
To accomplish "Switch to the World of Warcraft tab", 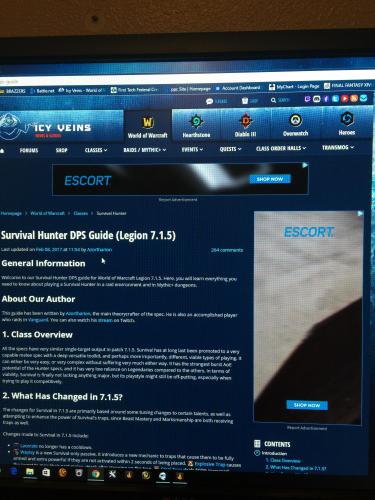I will (x=148, y=127).
